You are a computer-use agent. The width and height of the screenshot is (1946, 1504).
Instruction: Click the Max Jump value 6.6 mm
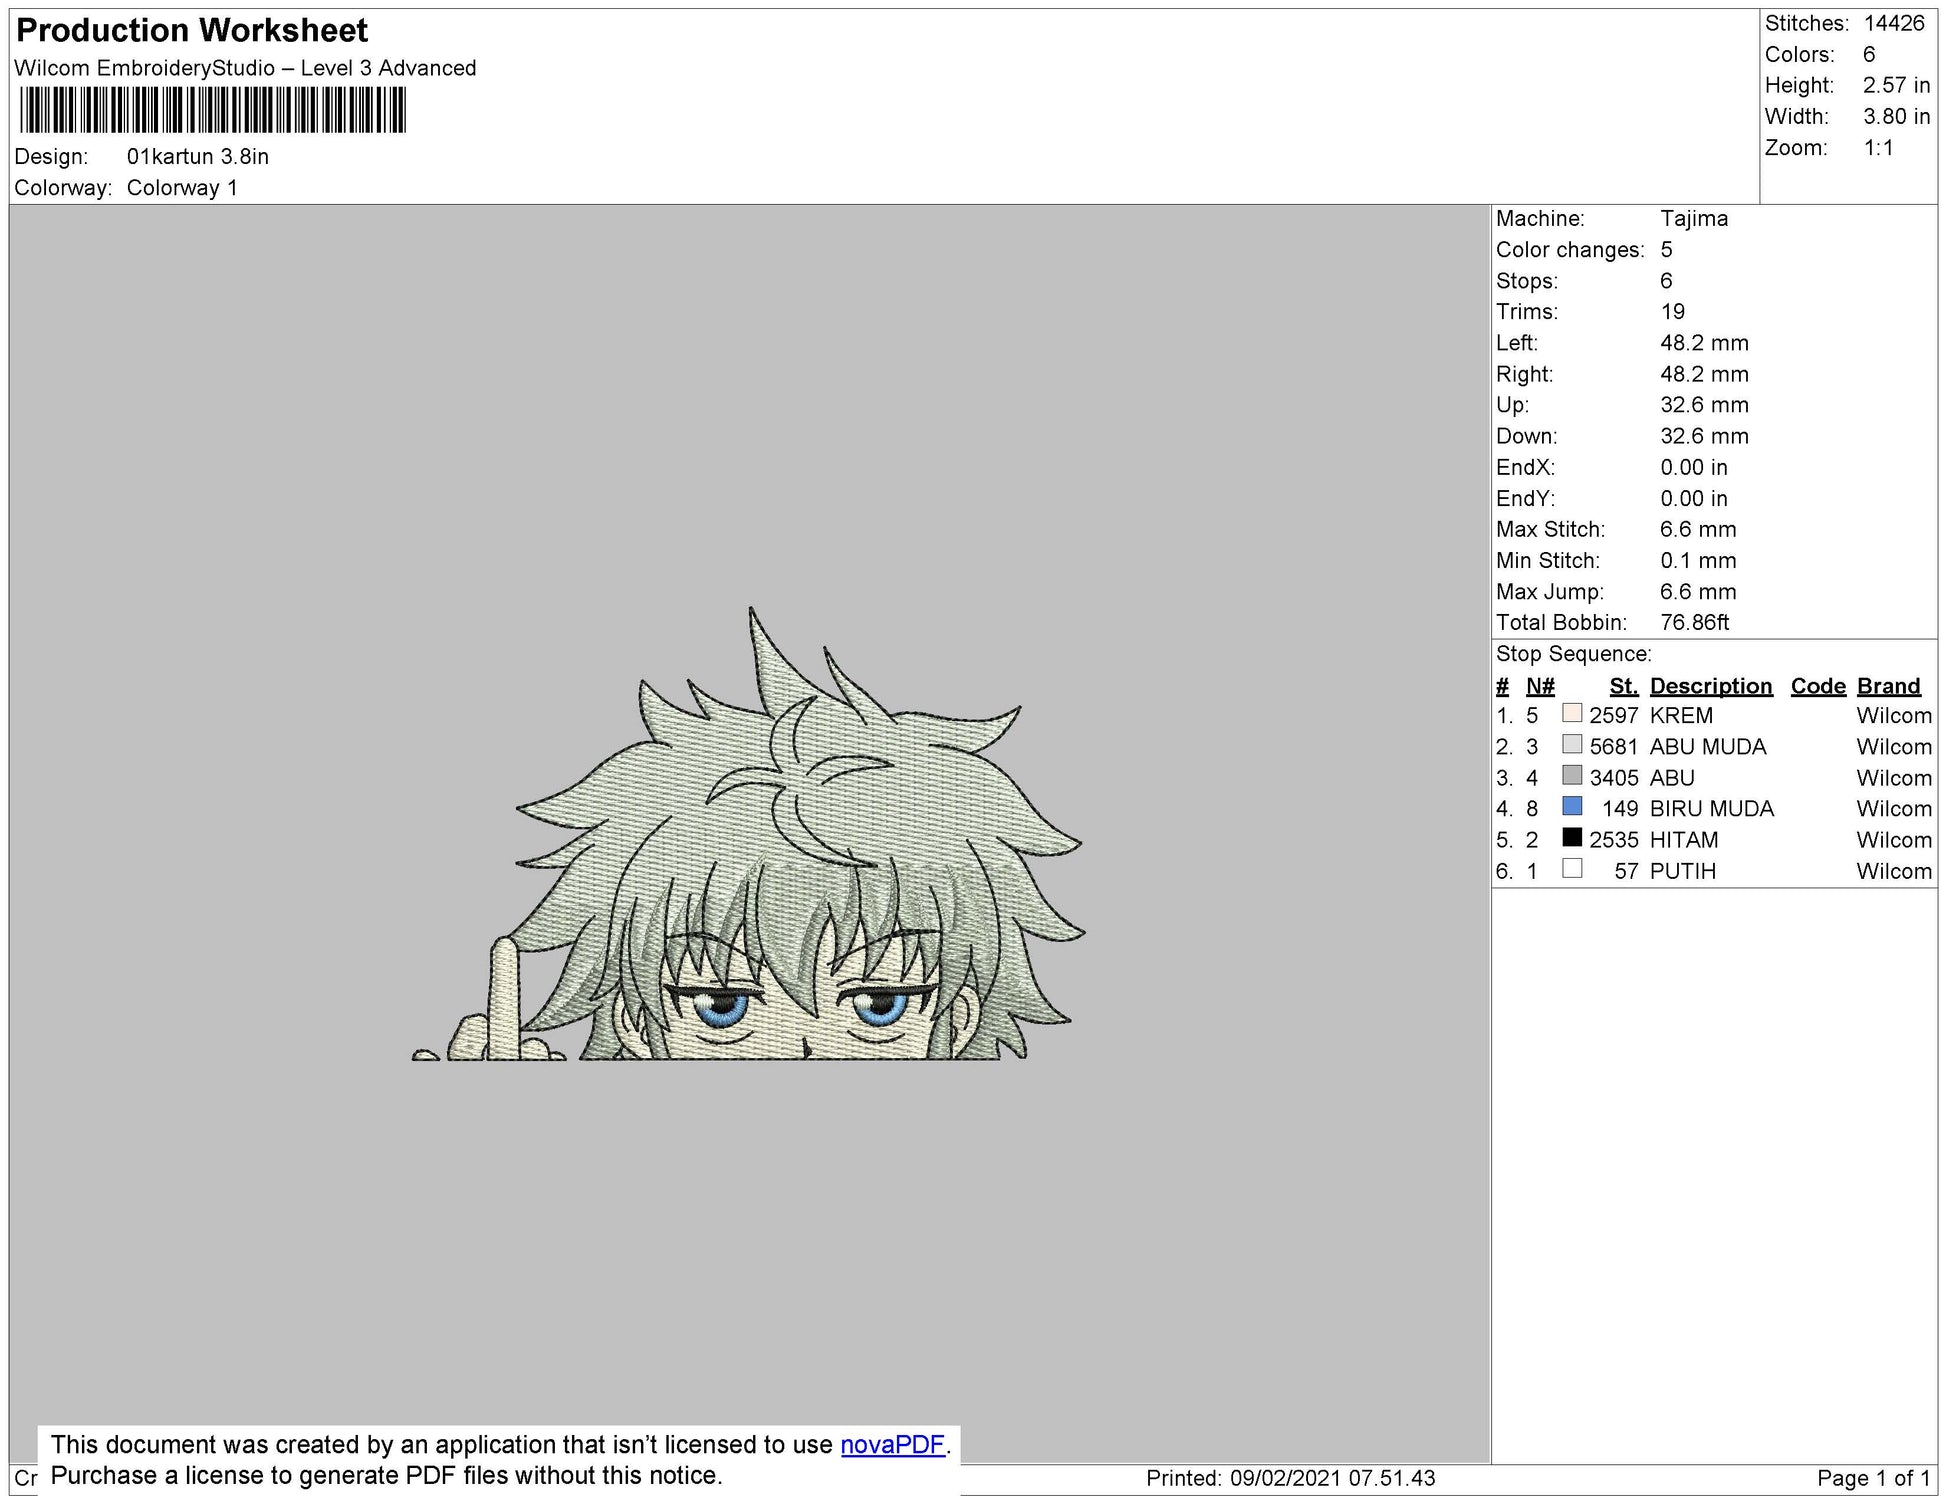tap(1698, 591)
